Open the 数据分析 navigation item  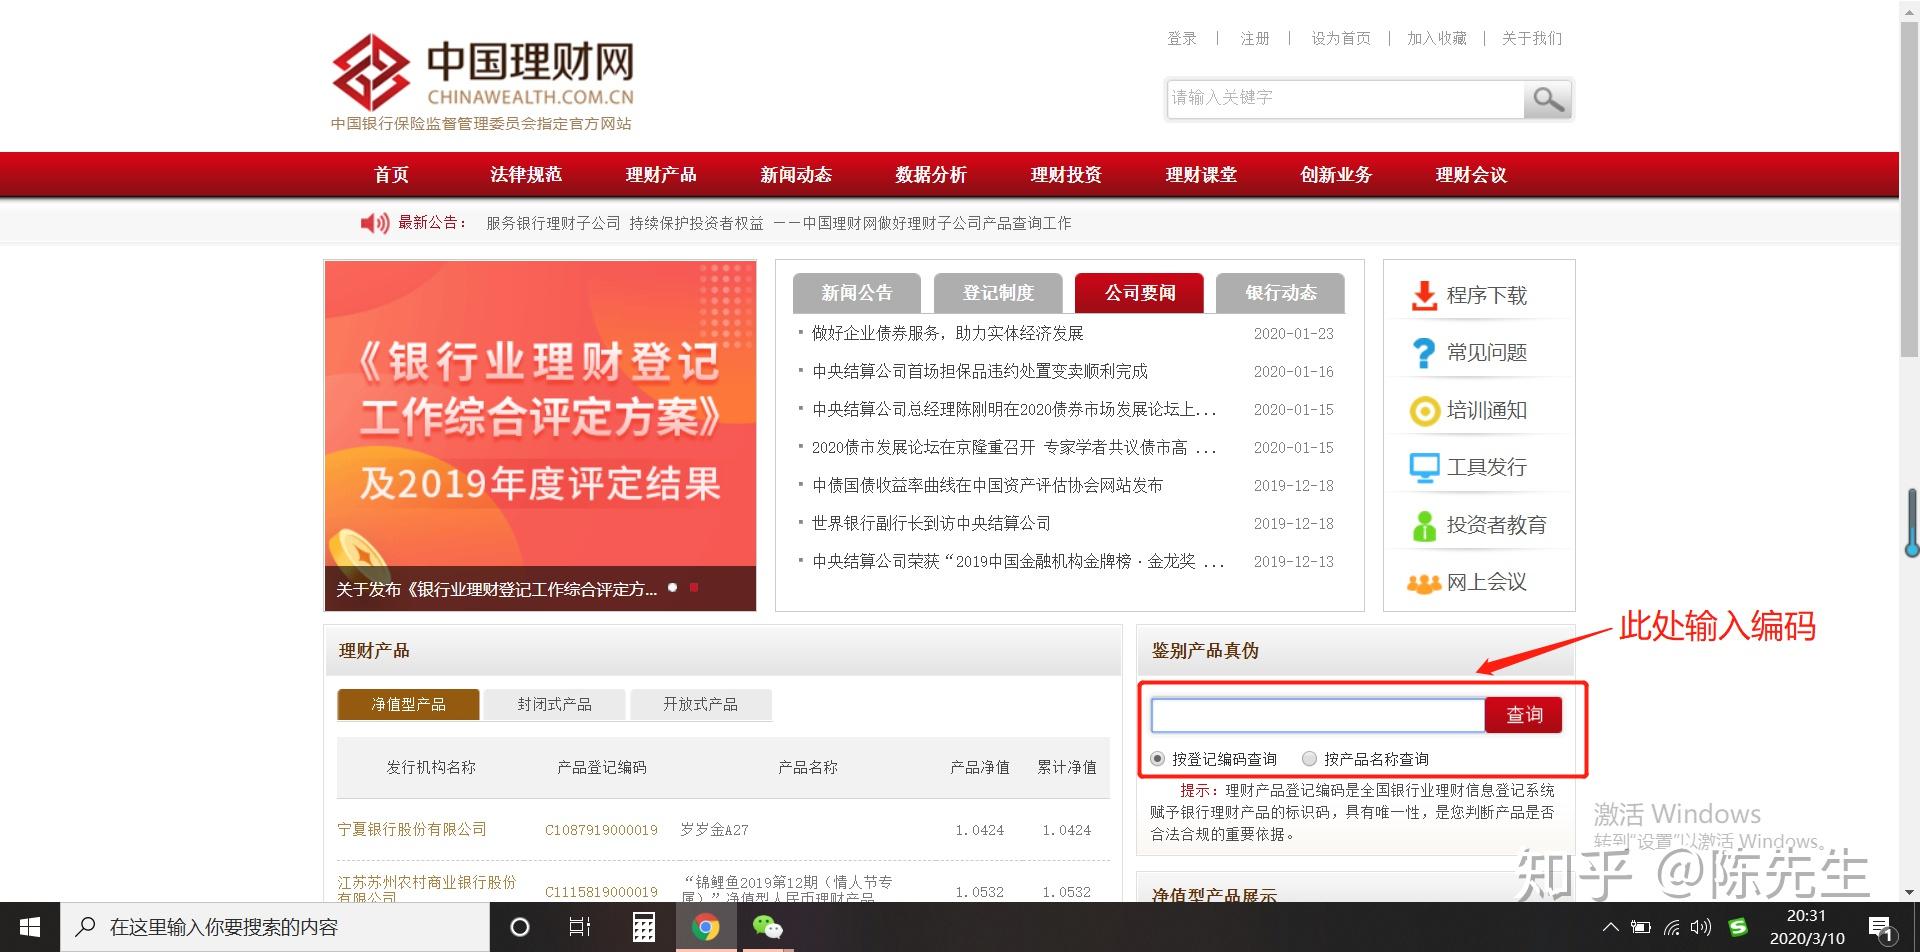[931, 175]
